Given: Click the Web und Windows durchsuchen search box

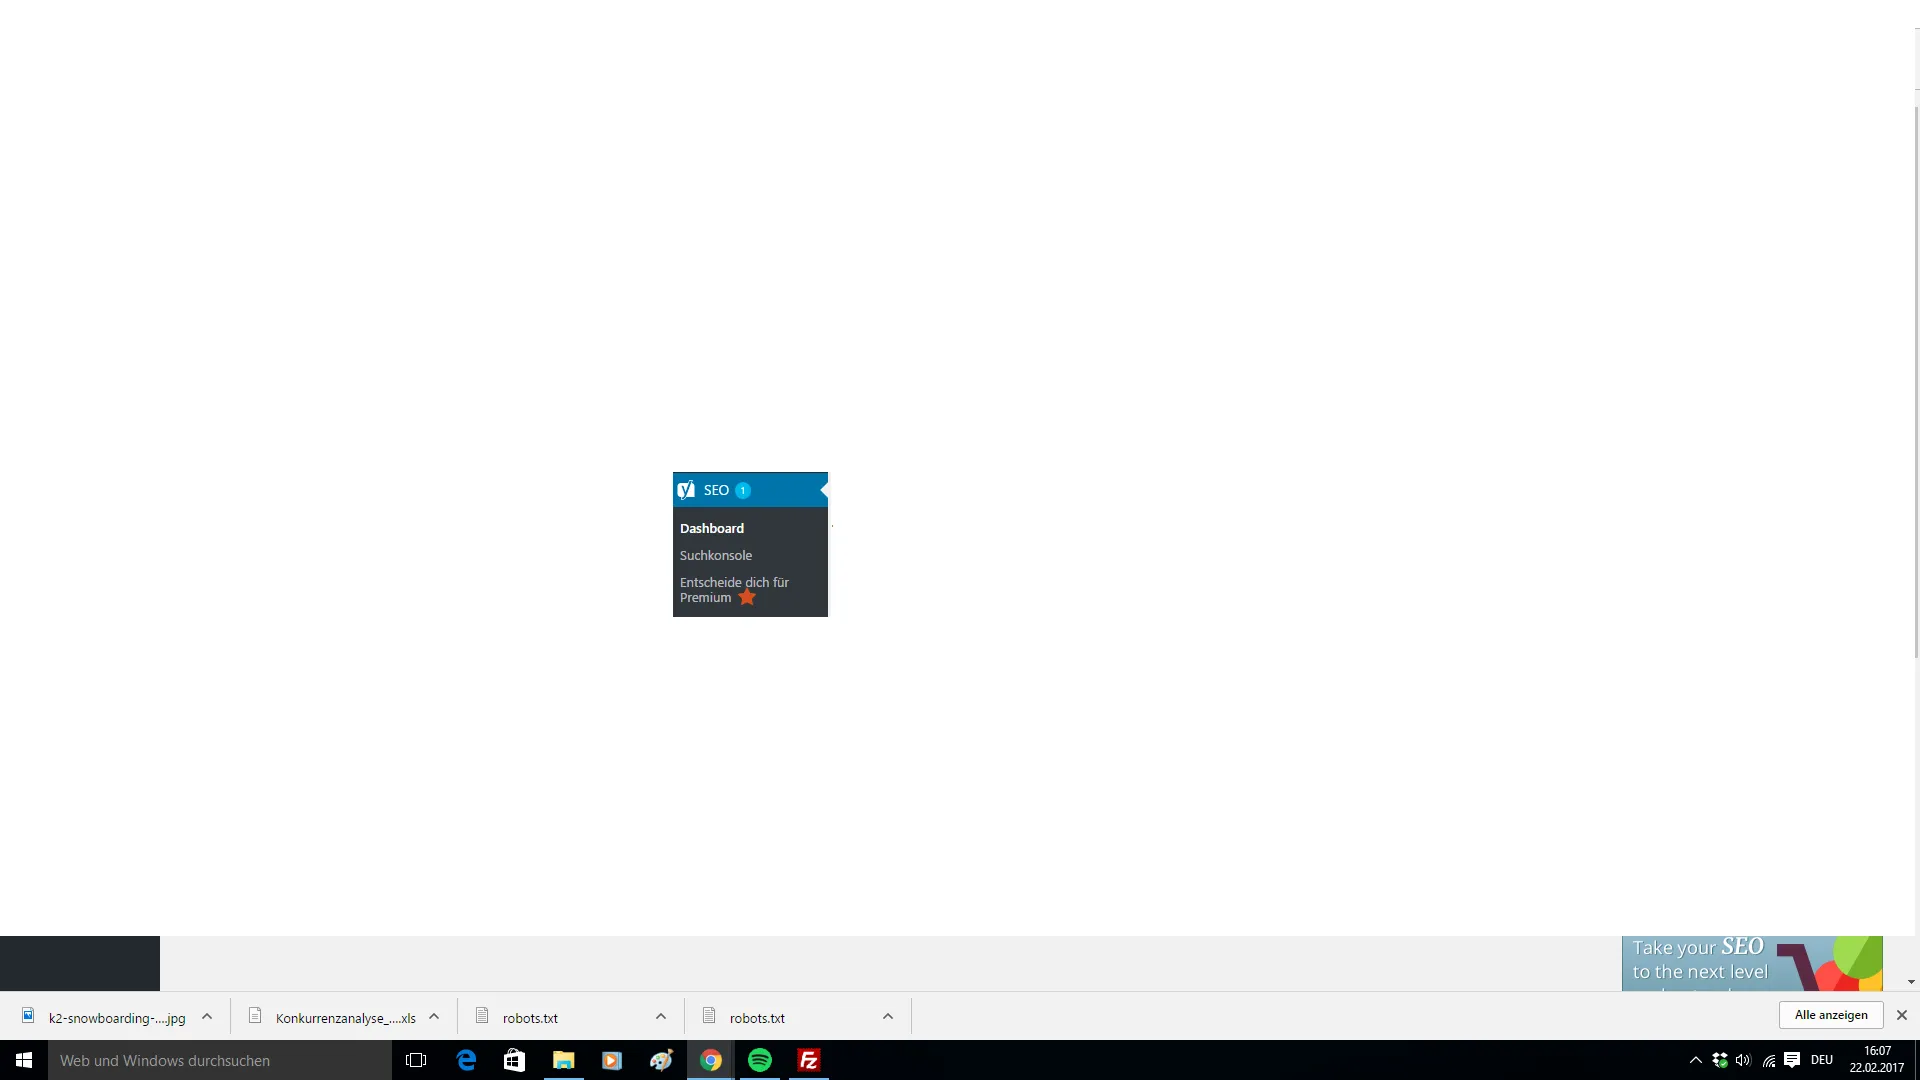Looking at the screenshot, I should tap(220, 1060).
